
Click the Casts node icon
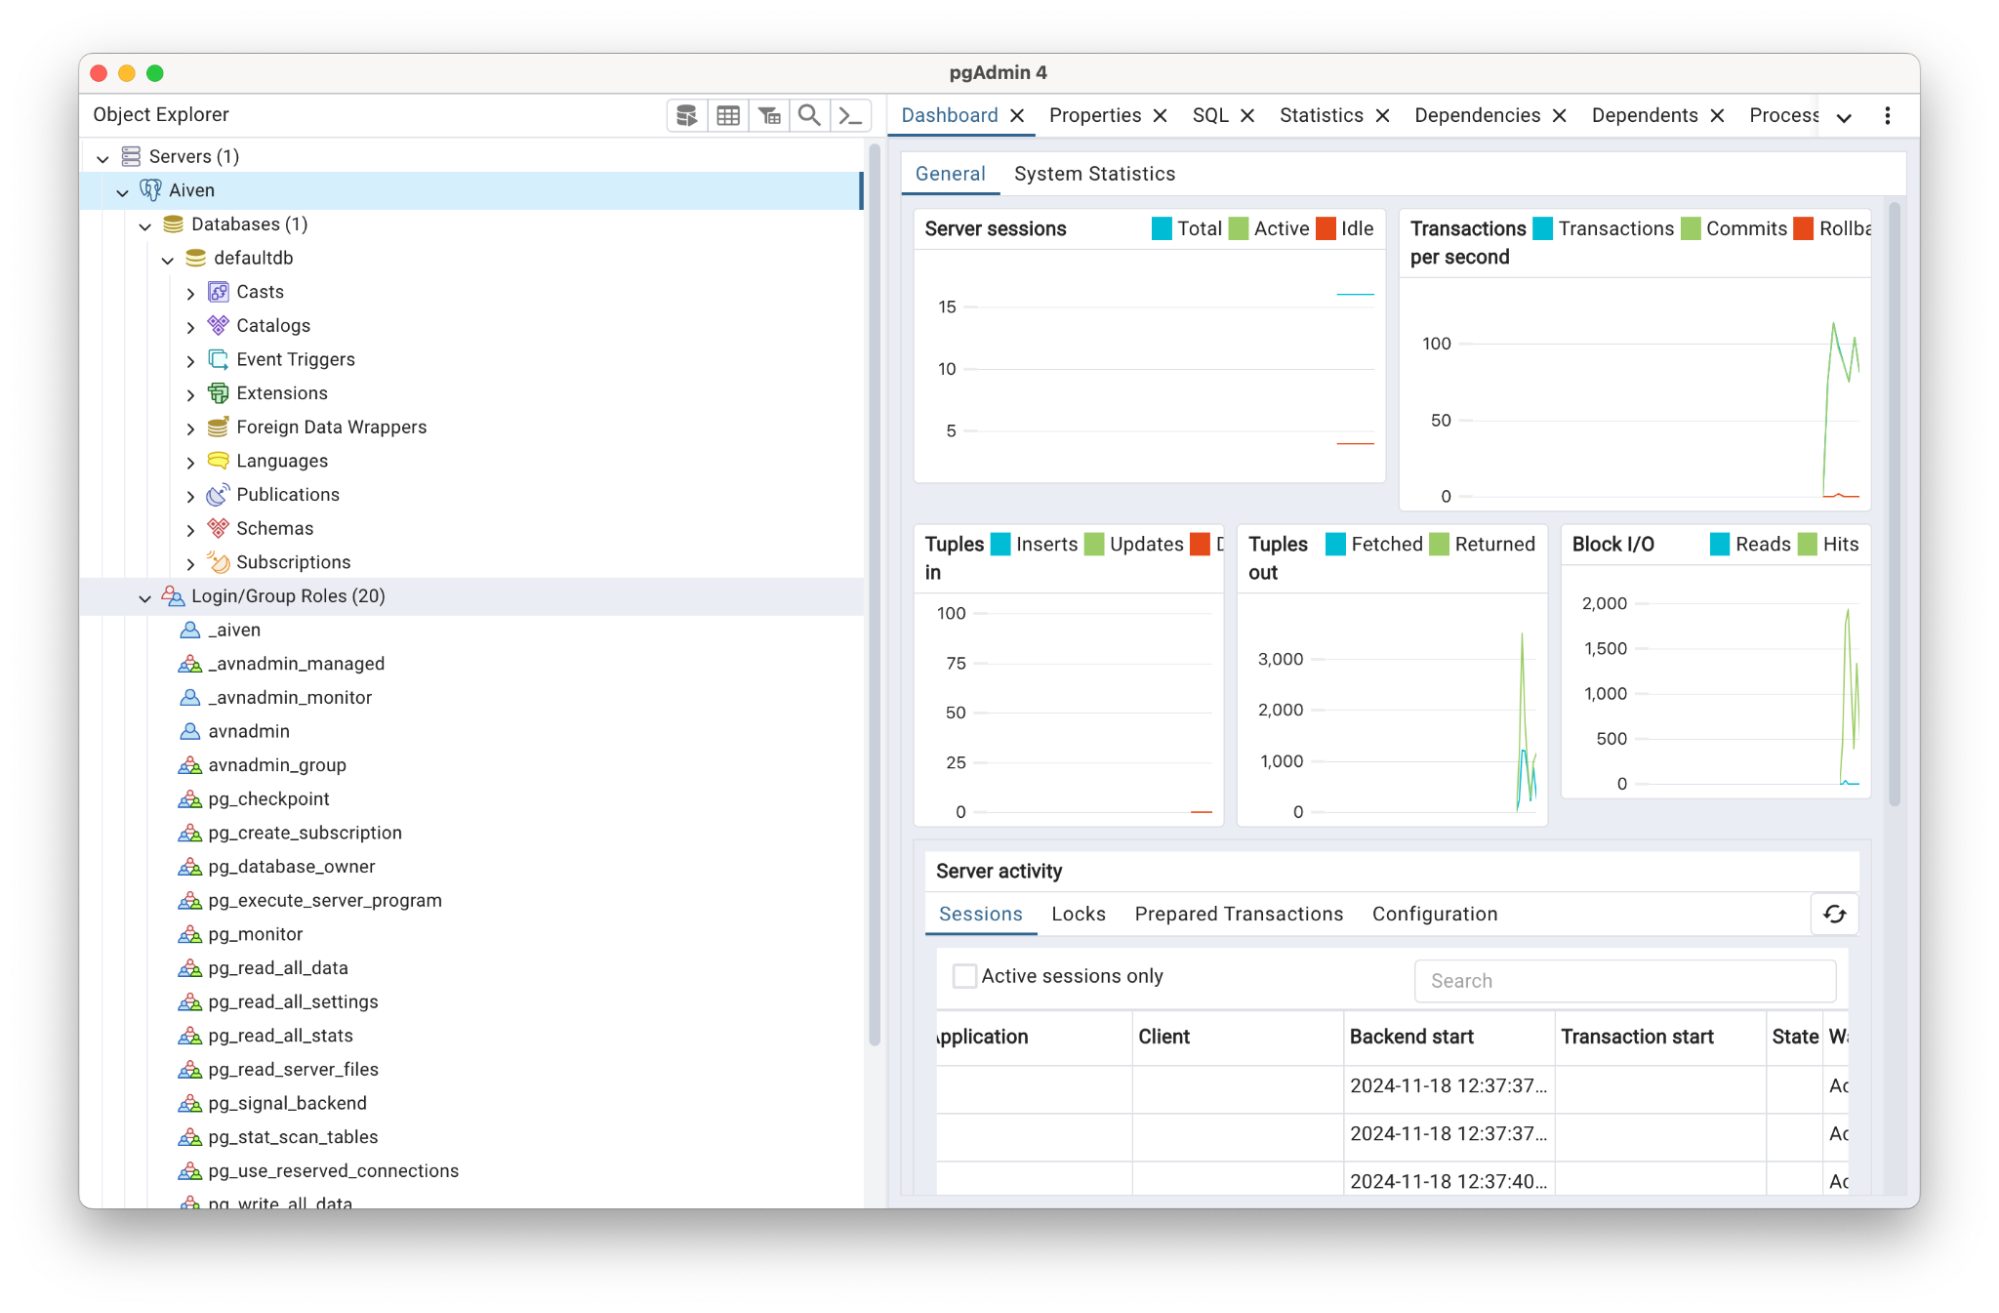tap(218, 292)
